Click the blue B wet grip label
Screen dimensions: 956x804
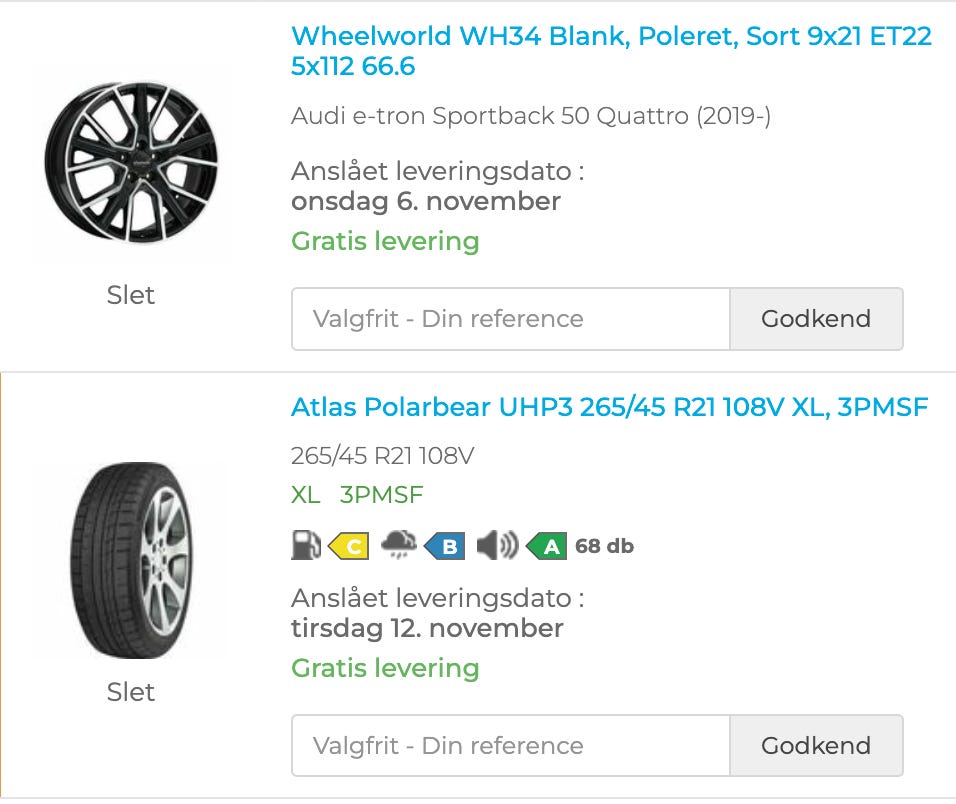click(x=446, y=546)
